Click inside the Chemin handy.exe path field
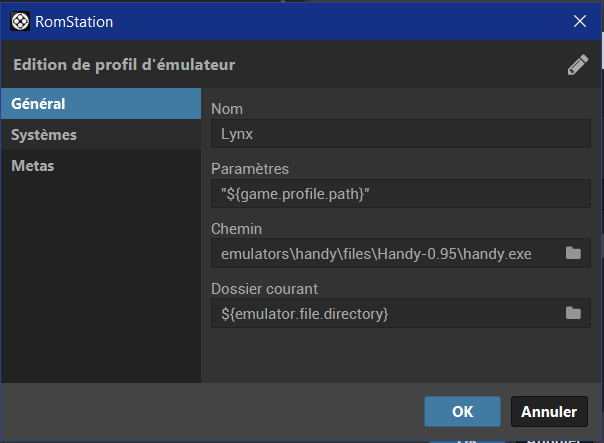This screenshot has width=604, height=443. click(x=386, y=253)
